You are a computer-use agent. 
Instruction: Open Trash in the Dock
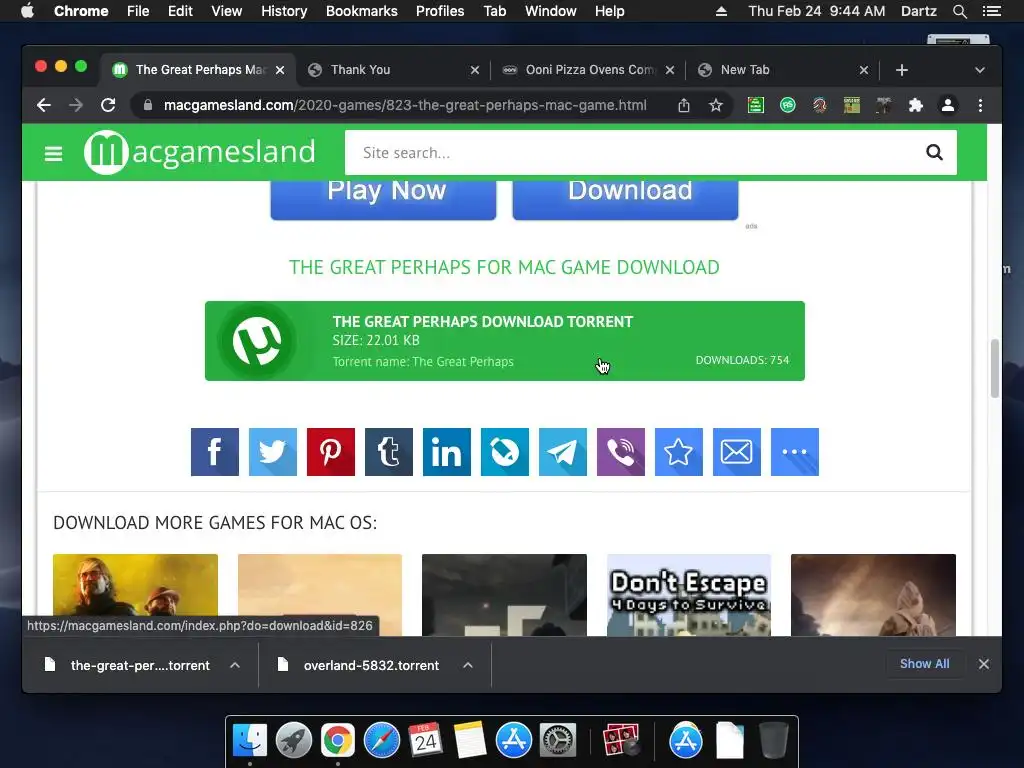774,740
